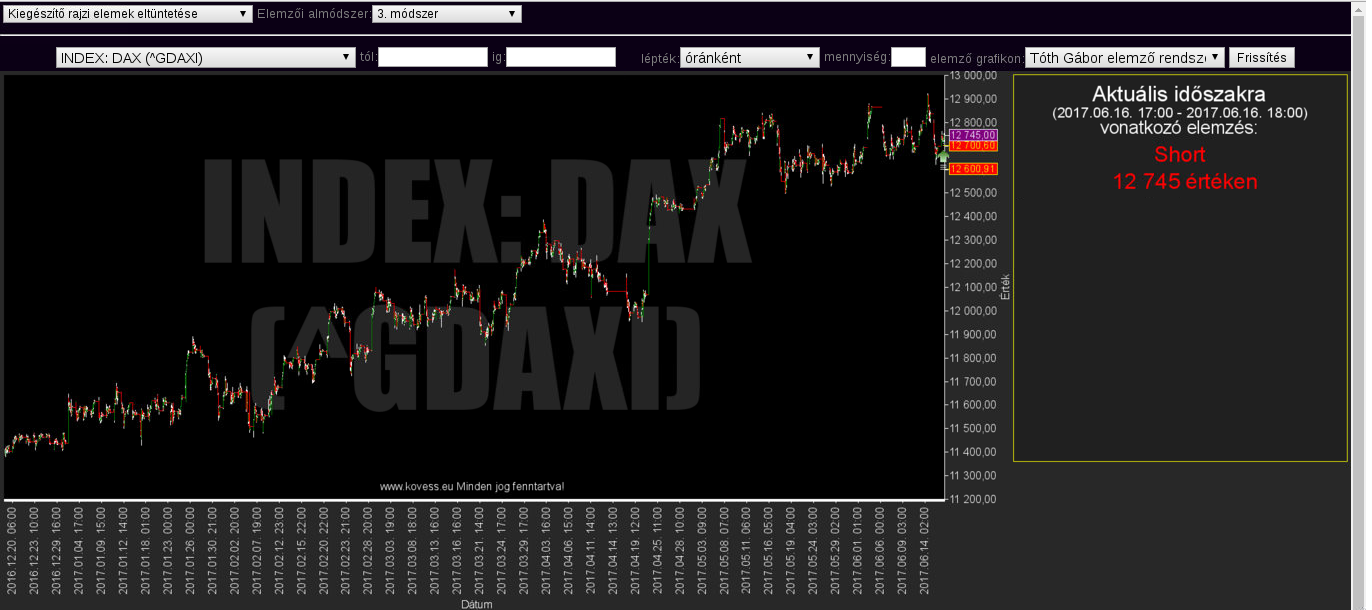Open the 'Tóth Gábor elemző rendszer' dropdown
This screenshot has height=610, width=1372.
[1124, 58]
